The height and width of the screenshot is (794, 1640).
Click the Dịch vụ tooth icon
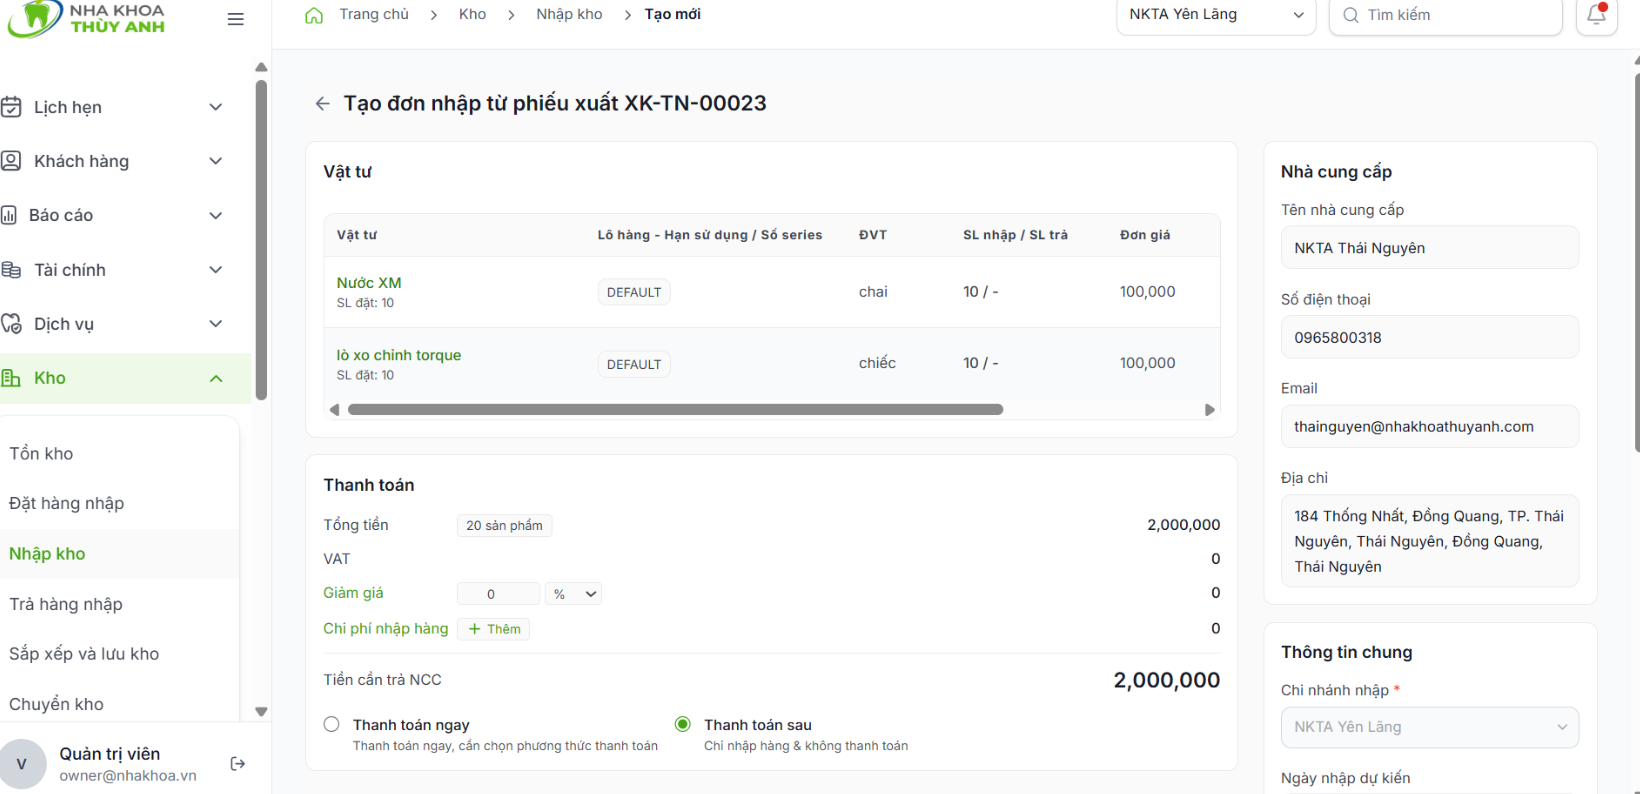coord(11,324)
